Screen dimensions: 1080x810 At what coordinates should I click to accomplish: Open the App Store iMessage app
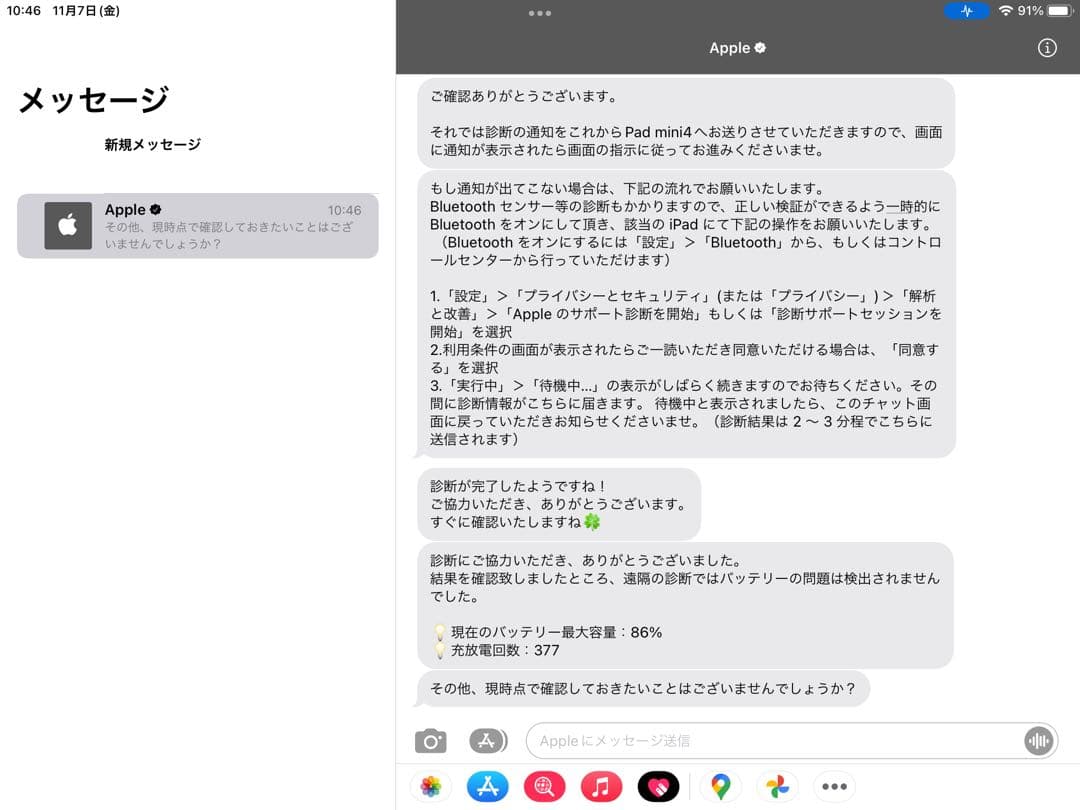point(487,787)
